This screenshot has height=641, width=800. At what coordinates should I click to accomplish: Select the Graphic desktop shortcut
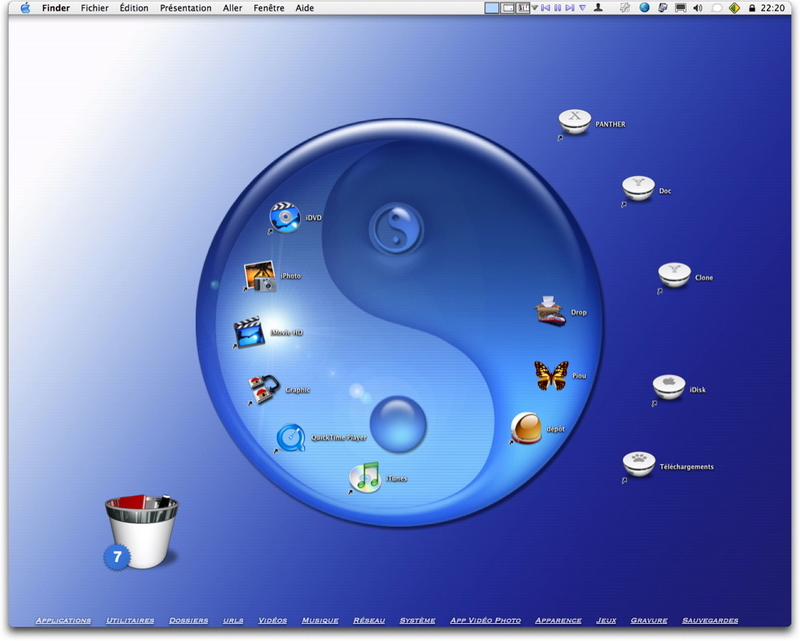[264, 389]
